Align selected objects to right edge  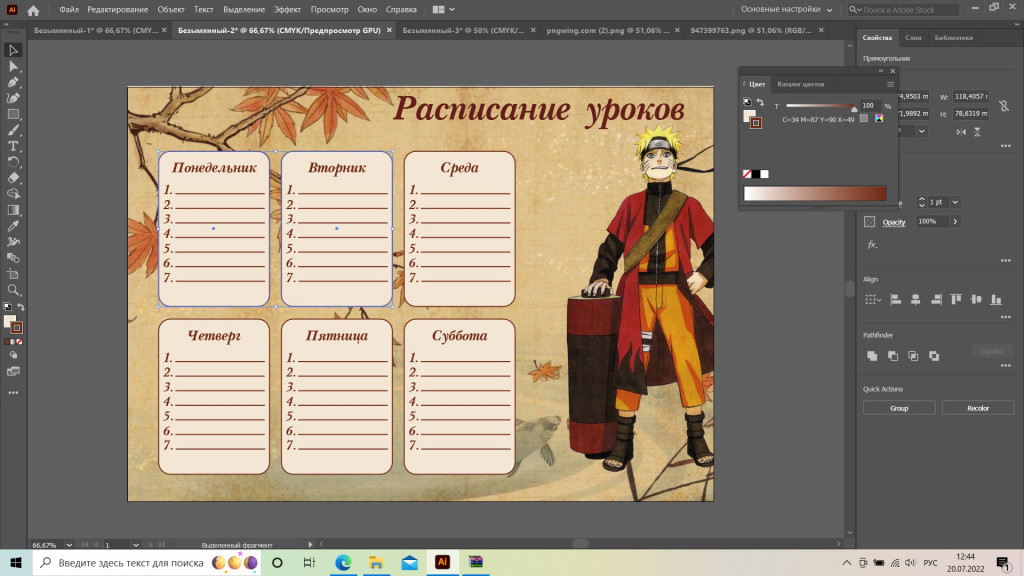936,300
